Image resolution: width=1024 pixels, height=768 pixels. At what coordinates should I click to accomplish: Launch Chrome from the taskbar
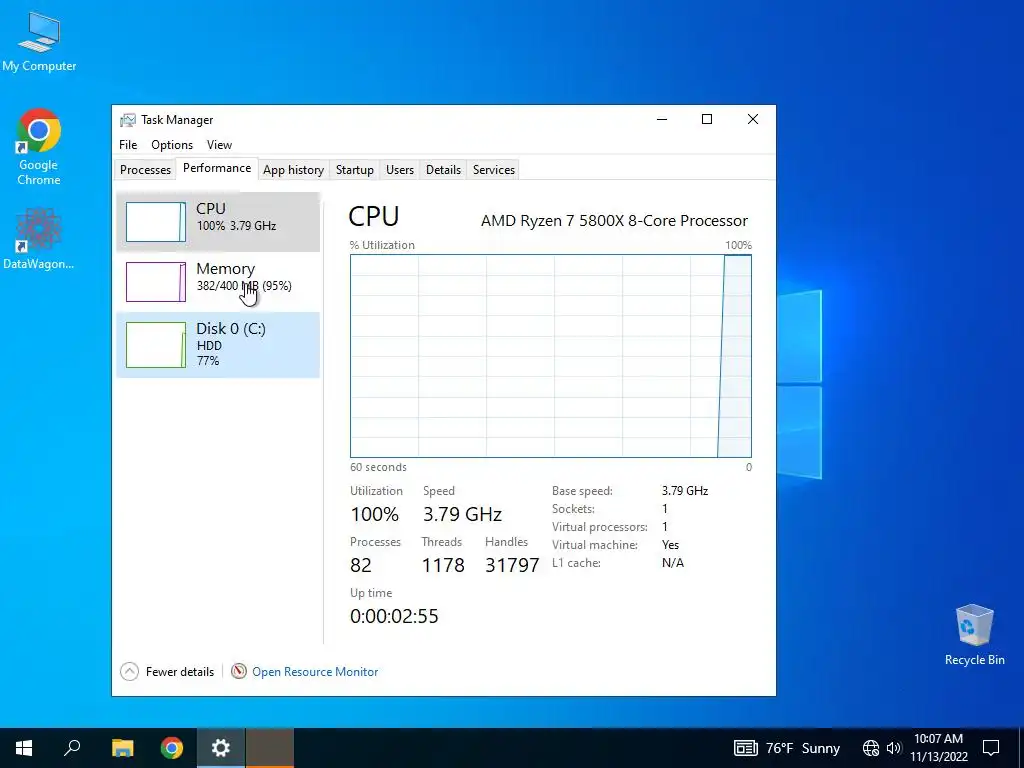(172, 748)
